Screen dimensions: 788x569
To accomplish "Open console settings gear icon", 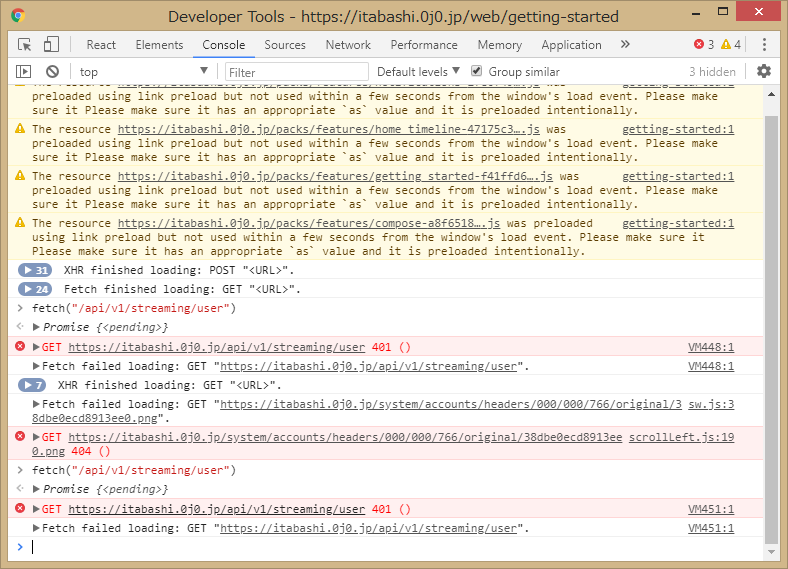I will click(x=764, y=72).
